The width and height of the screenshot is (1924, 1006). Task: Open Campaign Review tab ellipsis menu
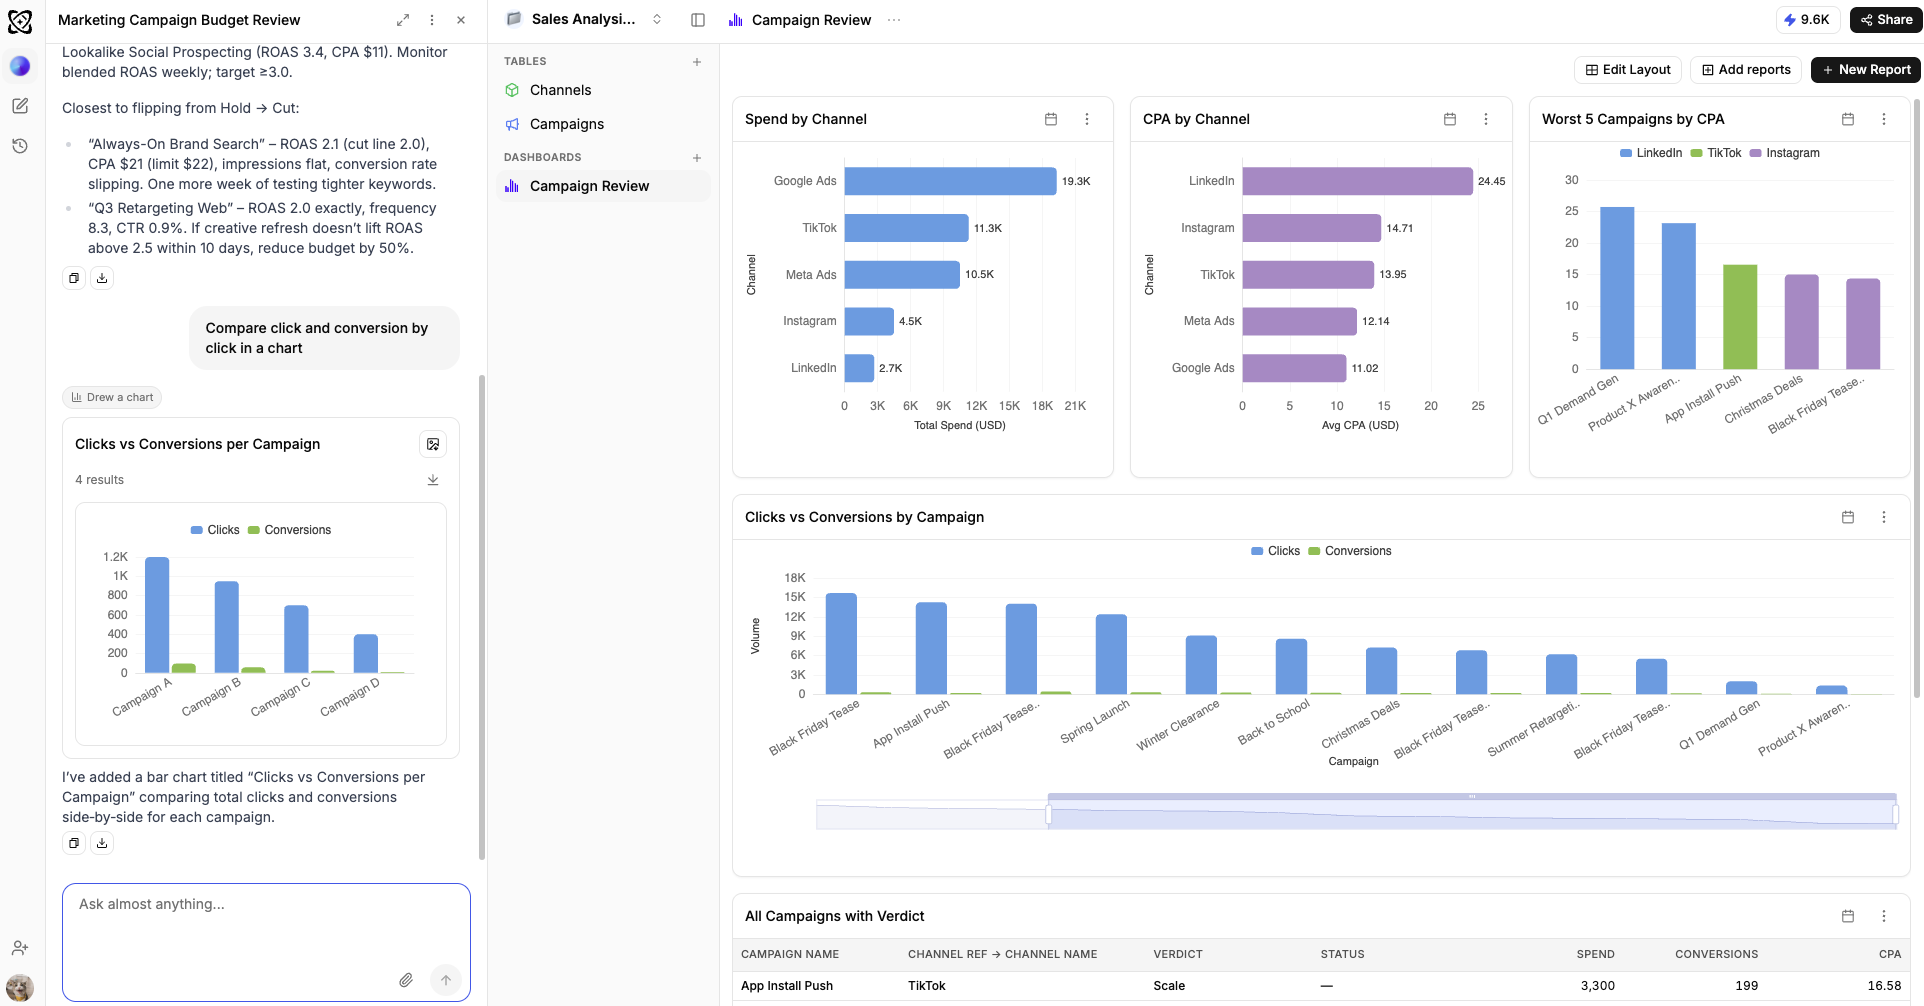pyautogui.click(x=894, y=20)
